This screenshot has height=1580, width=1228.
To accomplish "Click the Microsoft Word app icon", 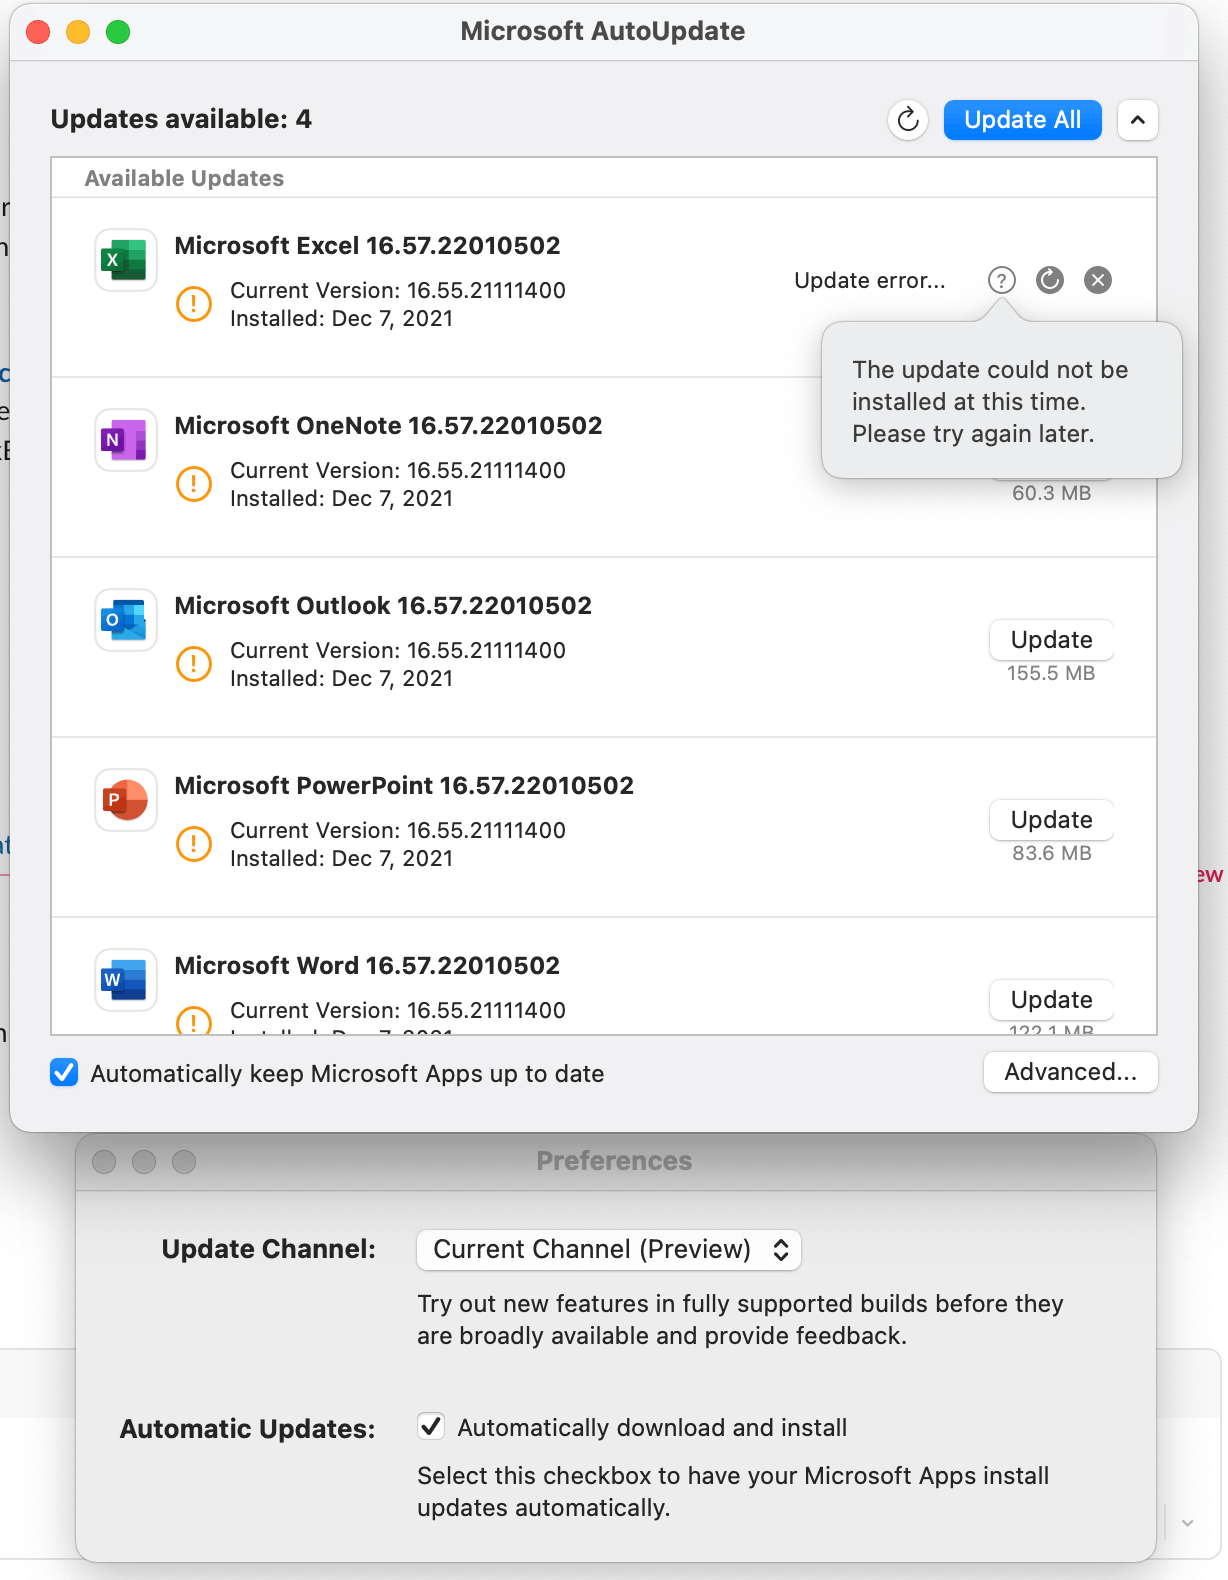I will coord(126,980).
